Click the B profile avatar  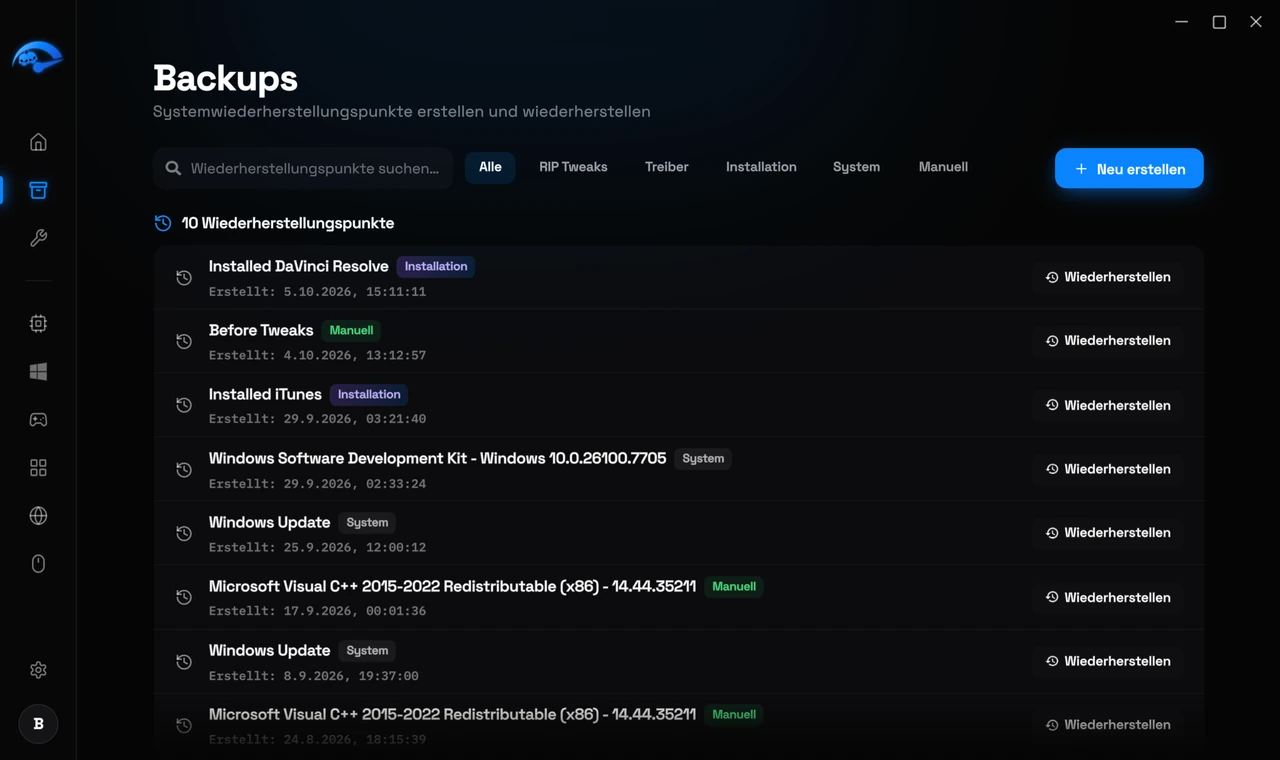click(38, 724)
